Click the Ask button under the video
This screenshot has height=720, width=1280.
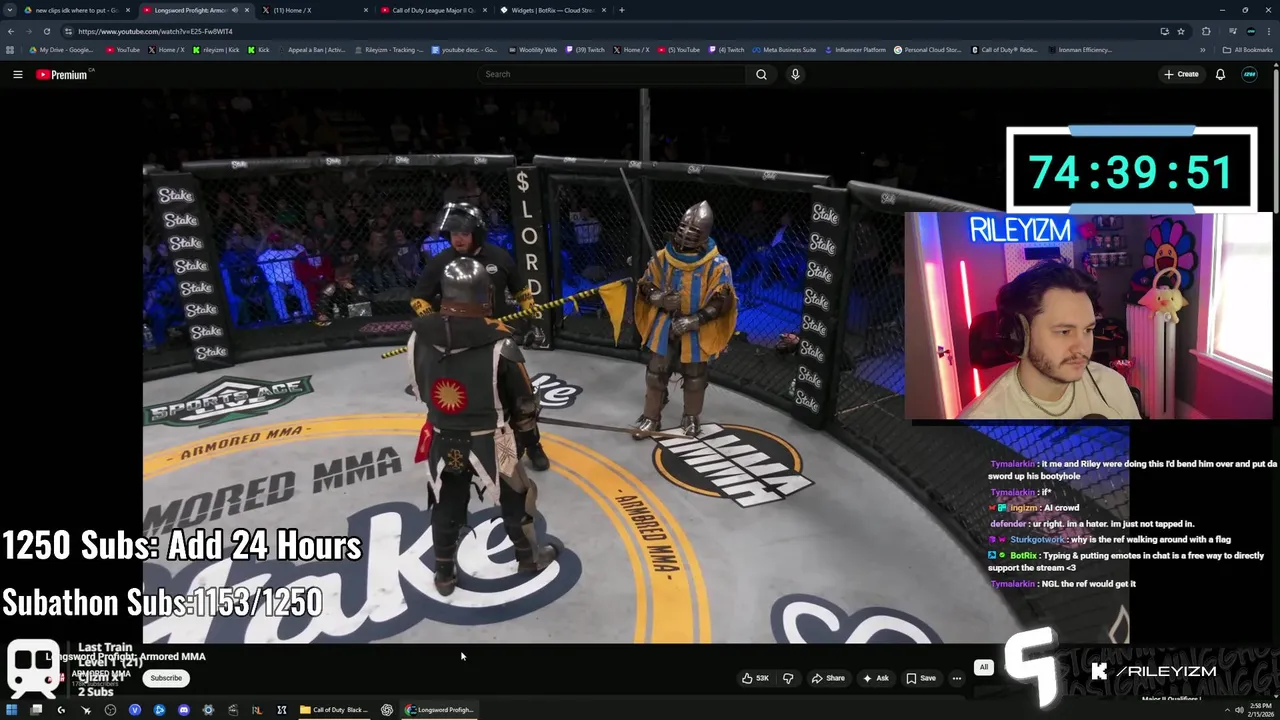(x=875, y=678)
